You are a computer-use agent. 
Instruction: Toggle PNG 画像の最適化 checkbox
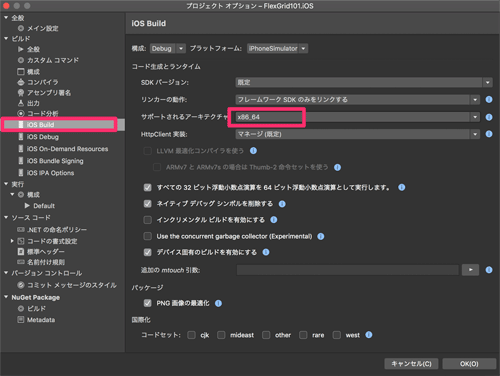[x=147, y=303]
